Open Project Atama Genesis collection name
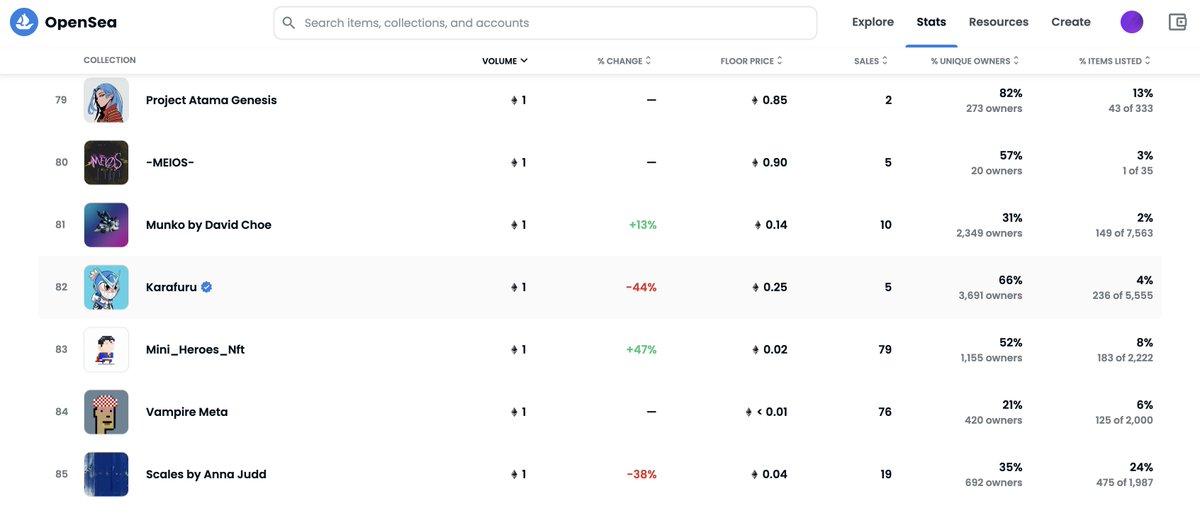Screen dimensions: 1200x513 coord(211,100)
